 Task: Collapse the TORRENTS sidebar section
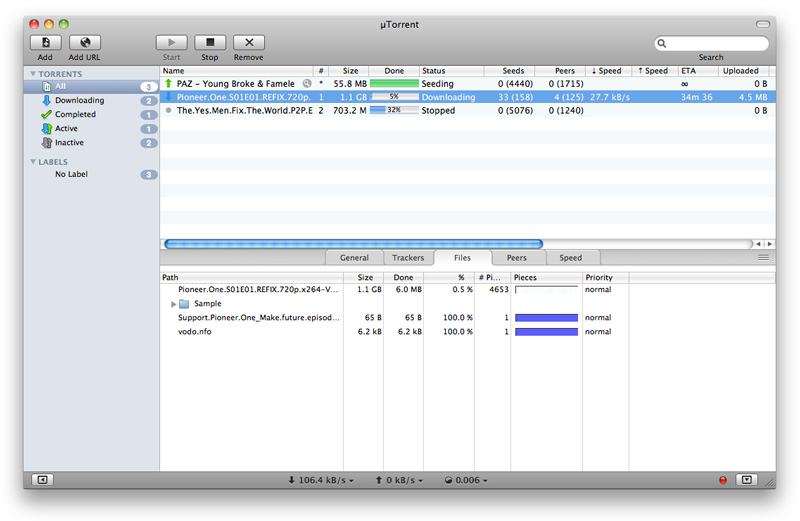point(33,74)
